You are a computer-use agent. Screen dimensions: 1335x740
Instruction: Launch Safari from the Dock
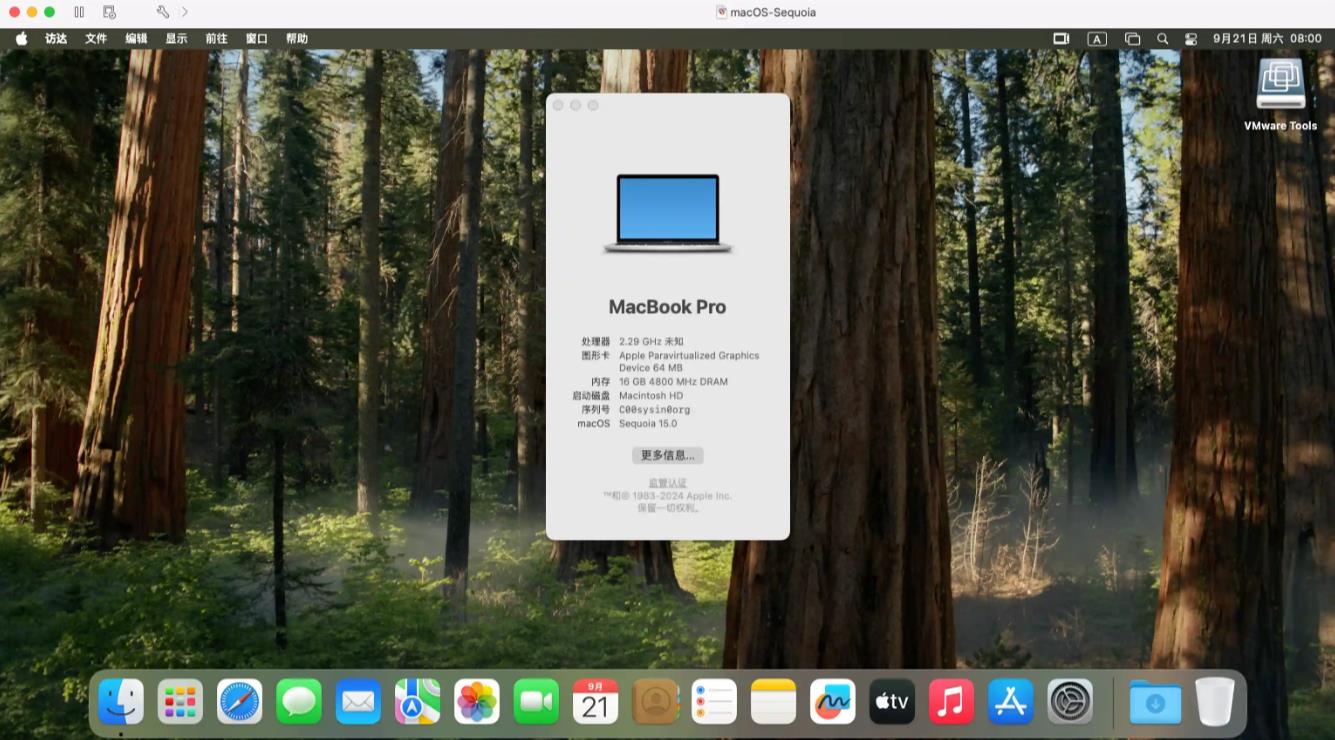(240, 701)
